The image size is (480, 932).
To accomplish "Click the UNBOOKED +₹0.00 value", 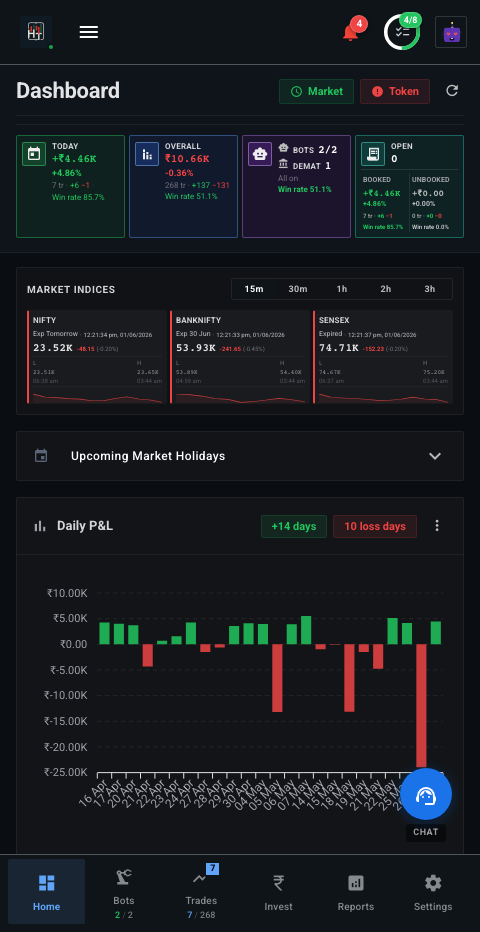I will (428, 193).
